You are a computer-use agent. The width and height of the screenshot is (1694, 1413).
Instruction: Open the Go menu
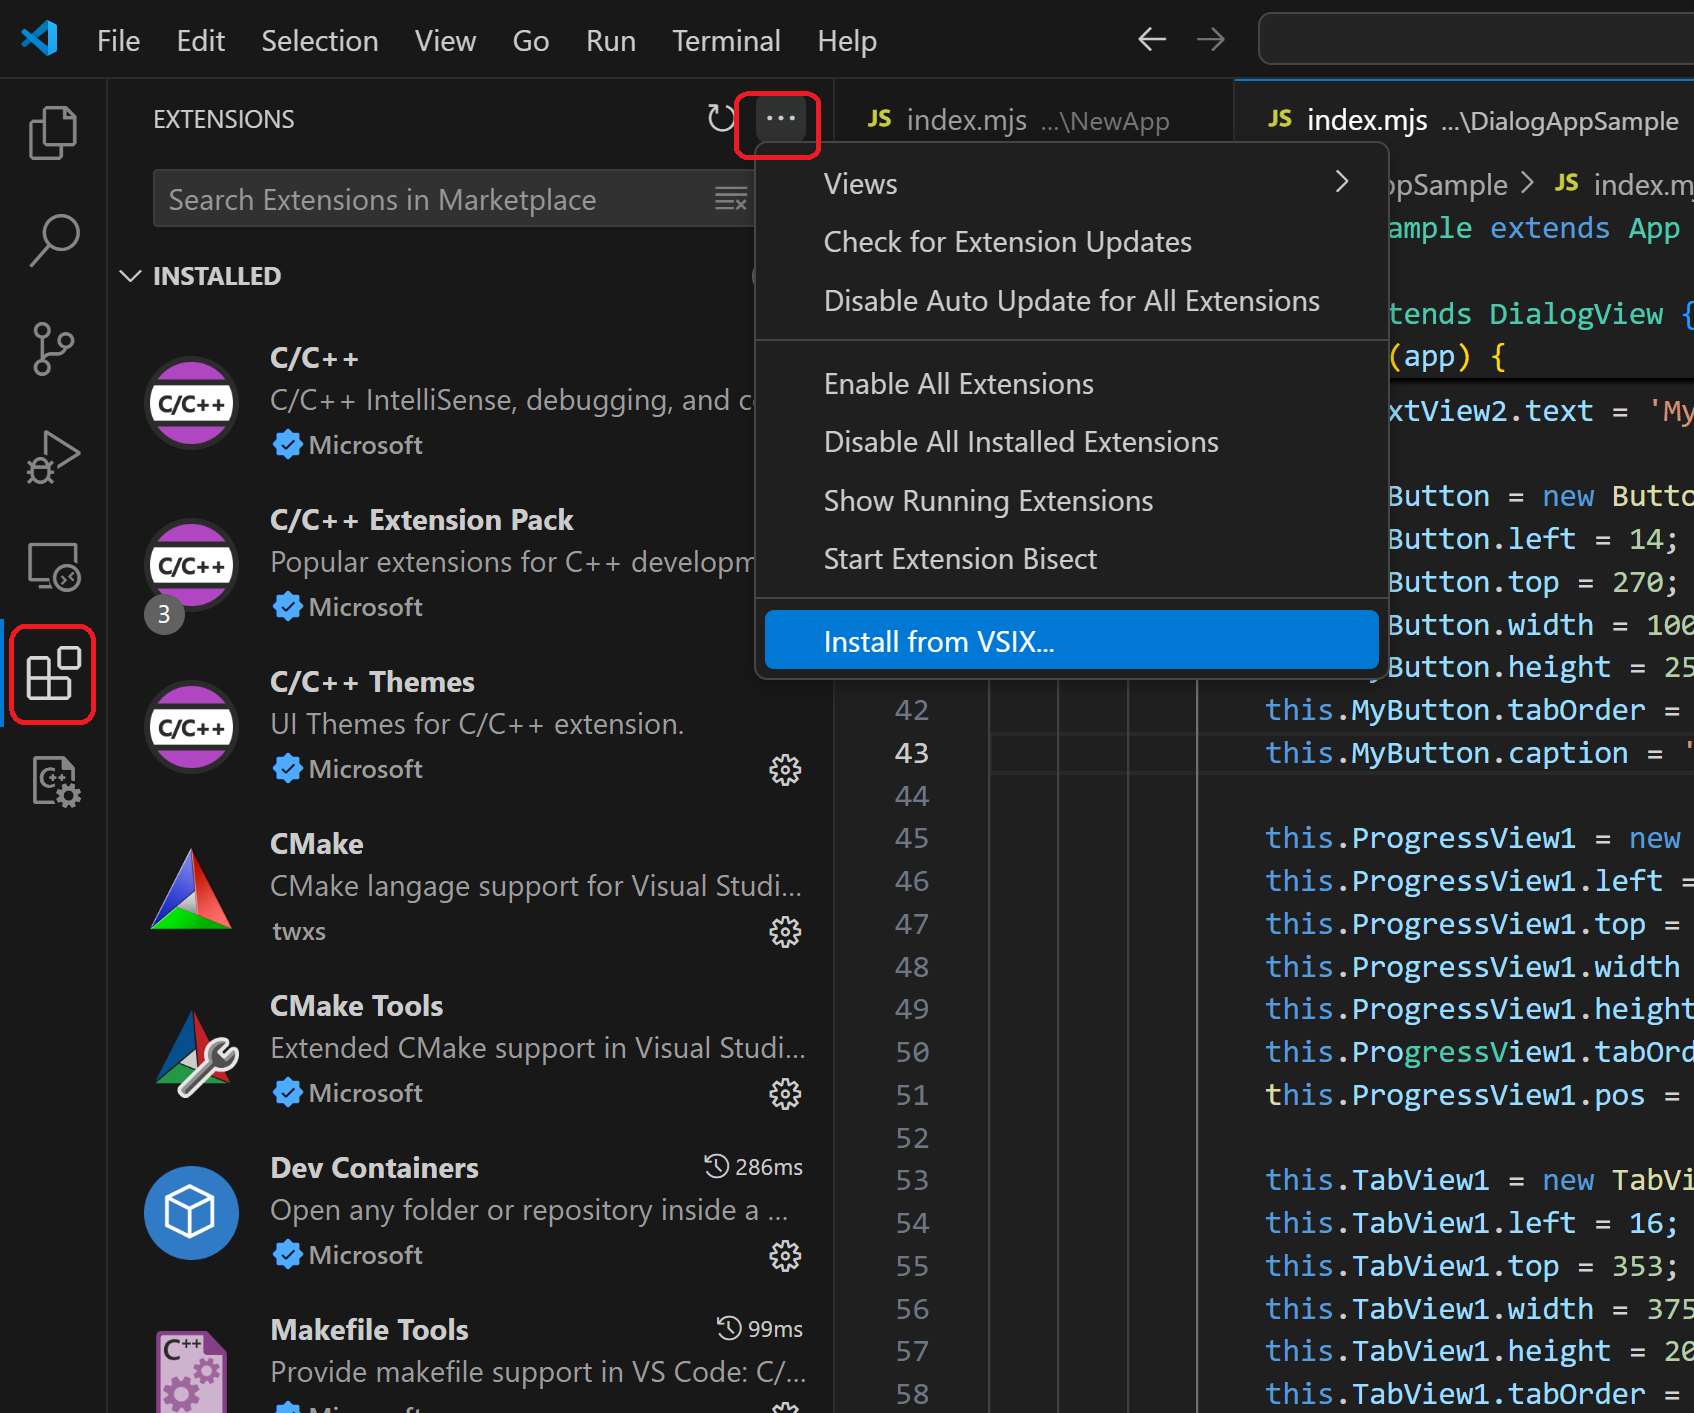pyautogui.click(x=530, y=41)
